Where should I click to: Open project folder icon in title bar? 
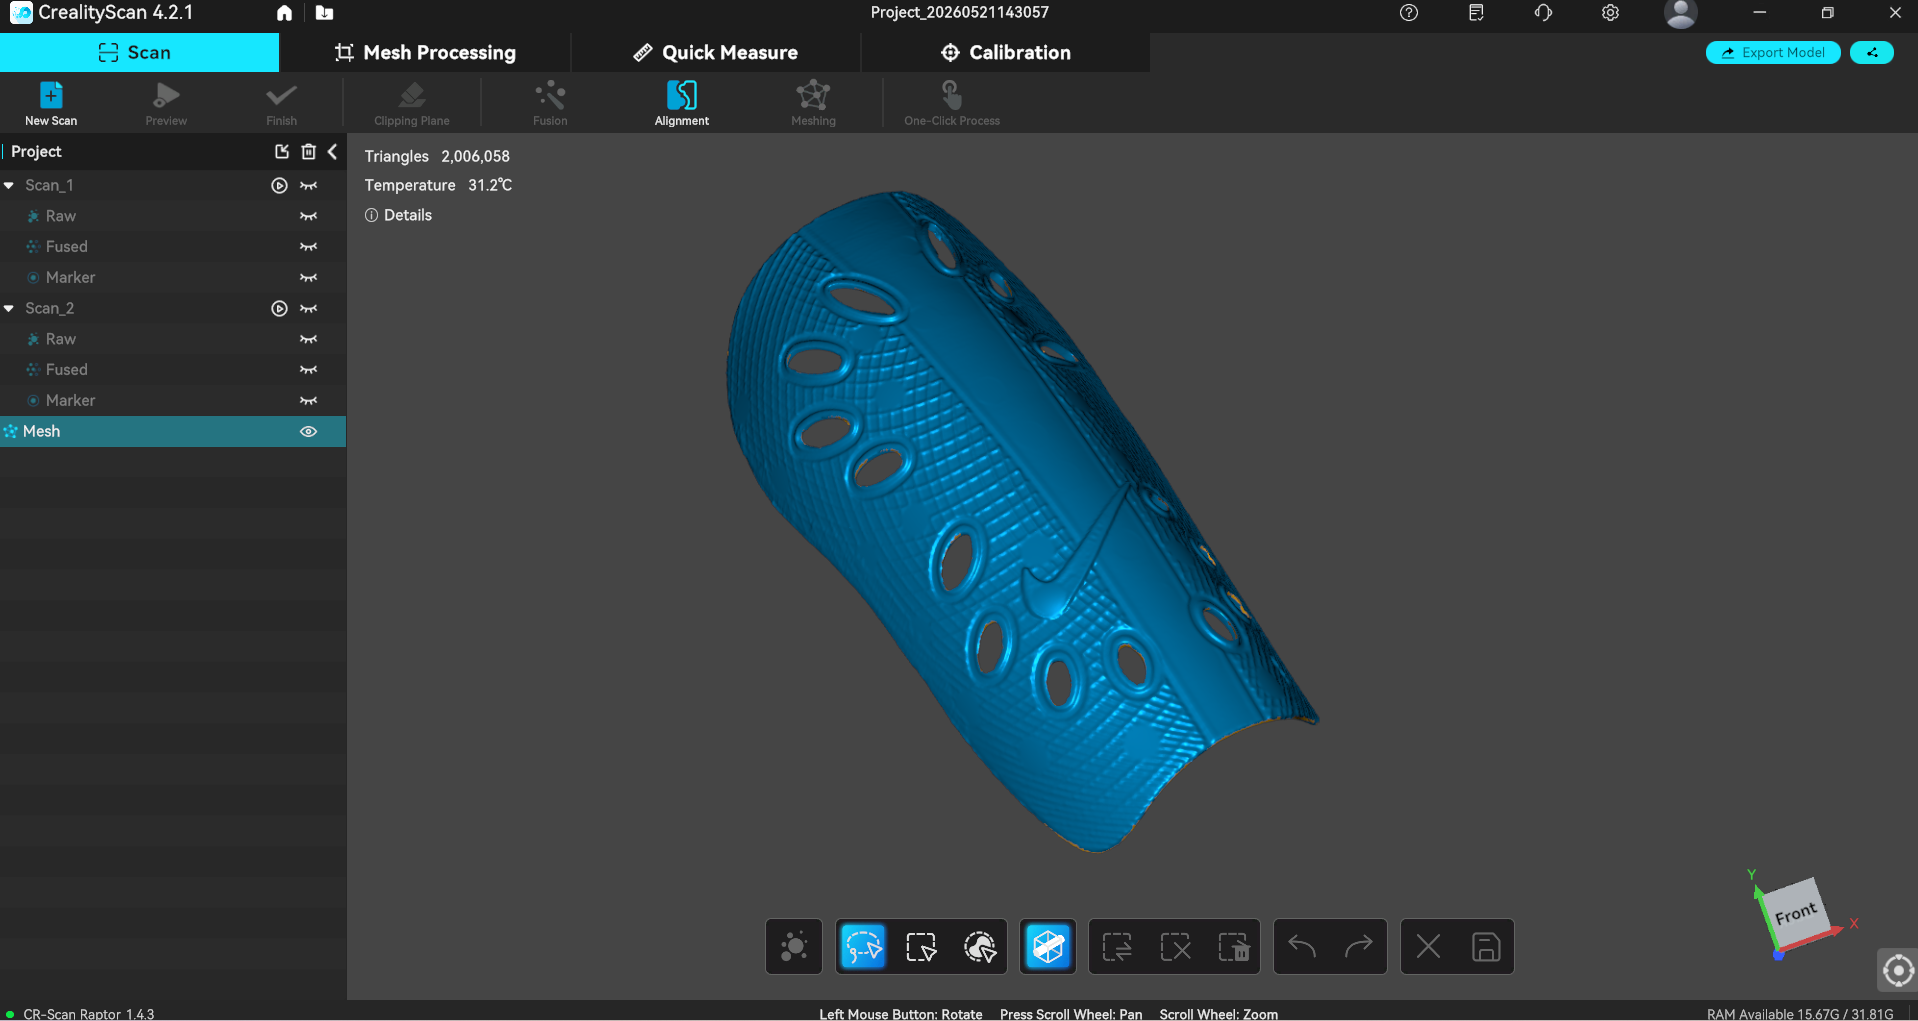[x=324, y=13]
